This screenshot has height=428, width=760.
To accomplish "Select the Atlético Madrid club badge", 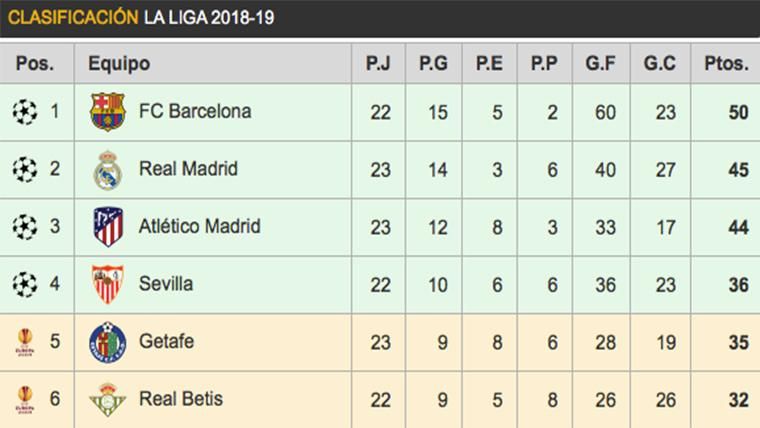I will (x=106, y=227).
